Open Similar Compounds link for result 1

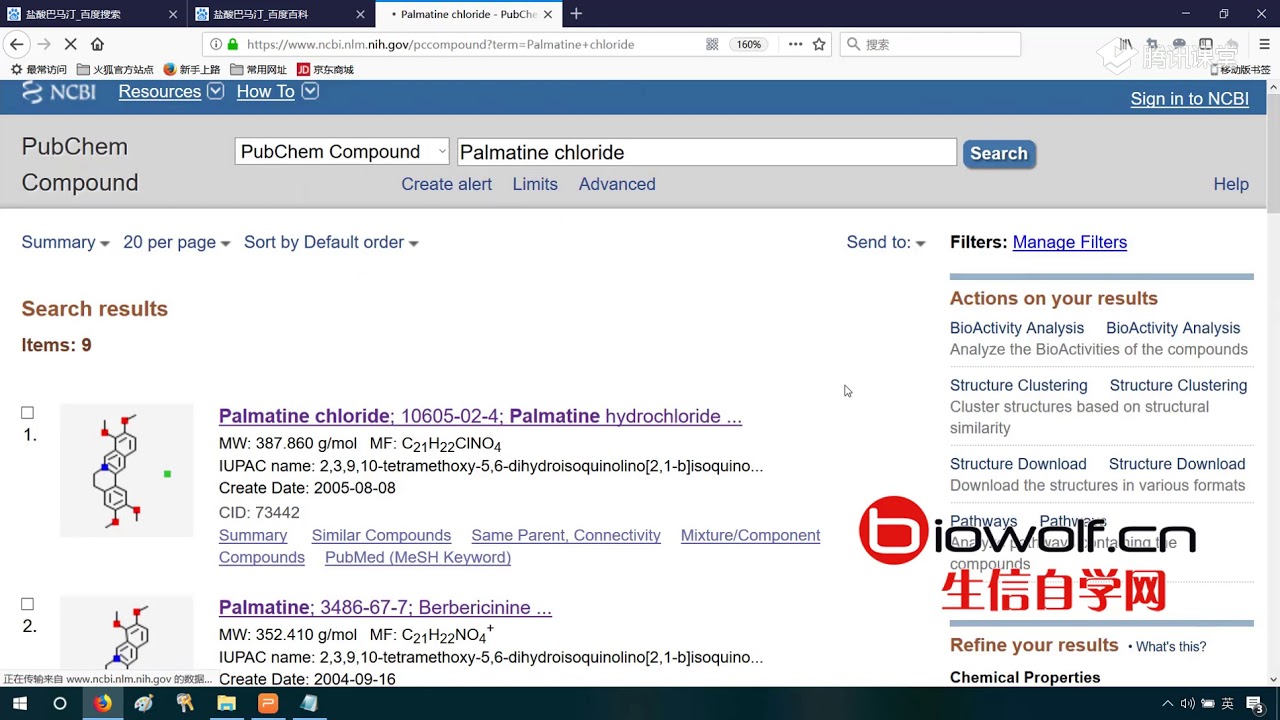[x=381, y=535]
